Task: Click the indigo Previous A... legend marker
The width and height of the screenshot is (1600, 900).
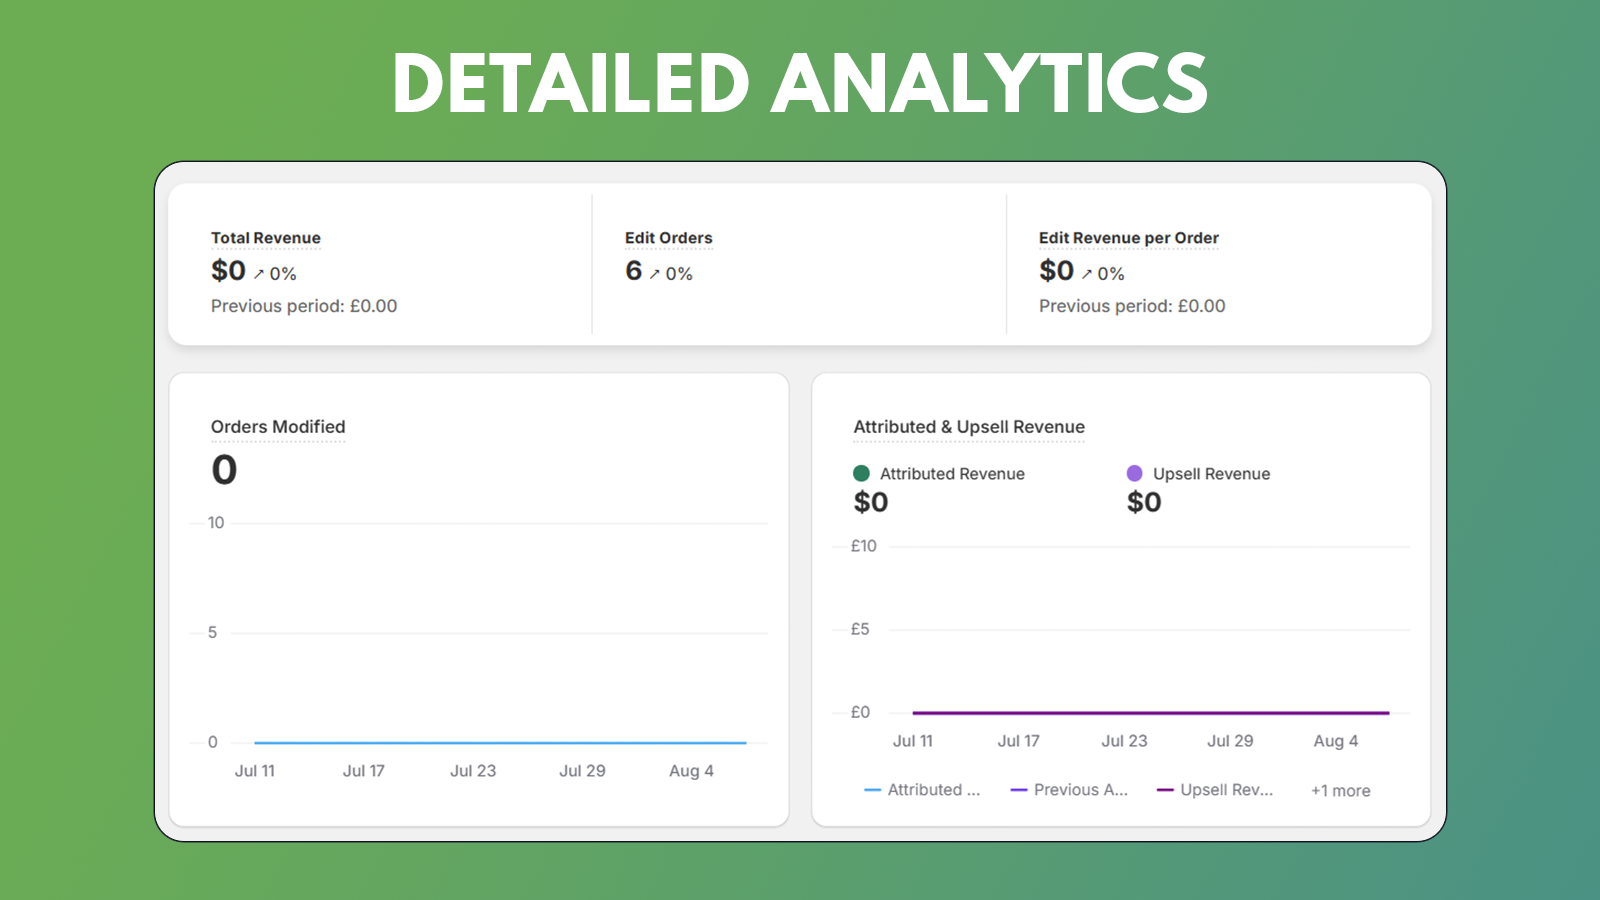Action: 1019,789
